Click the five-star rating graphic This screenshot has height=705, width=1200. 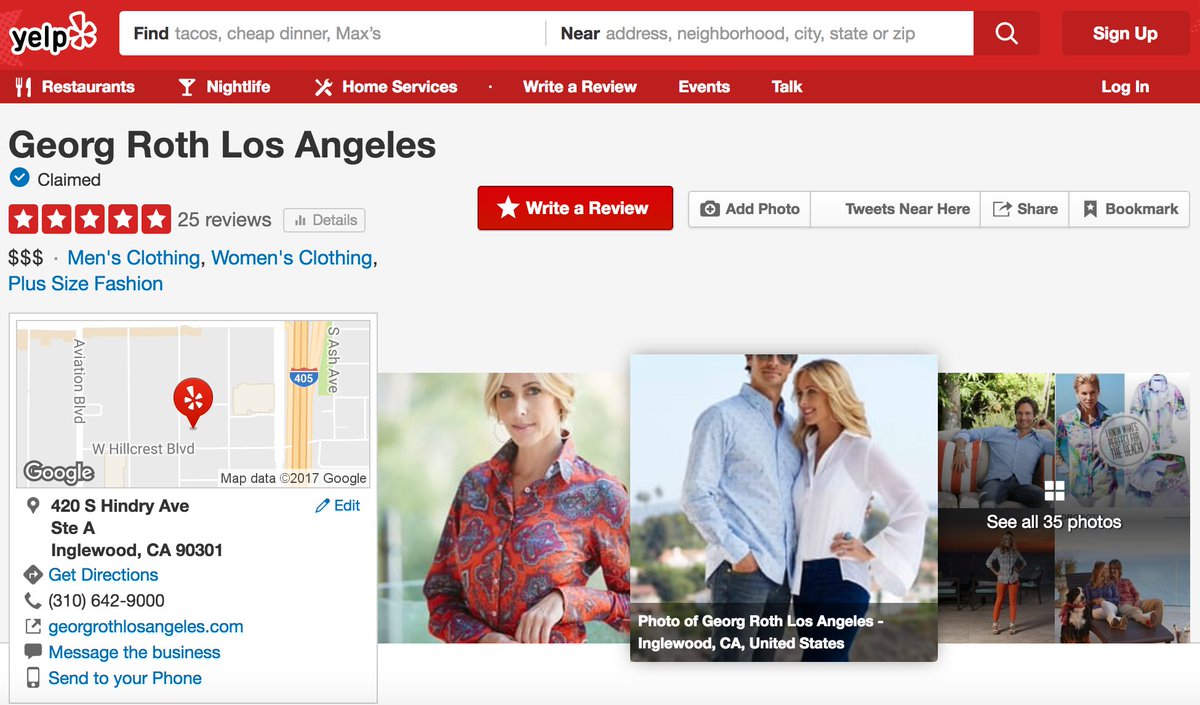tap(90, 218)
